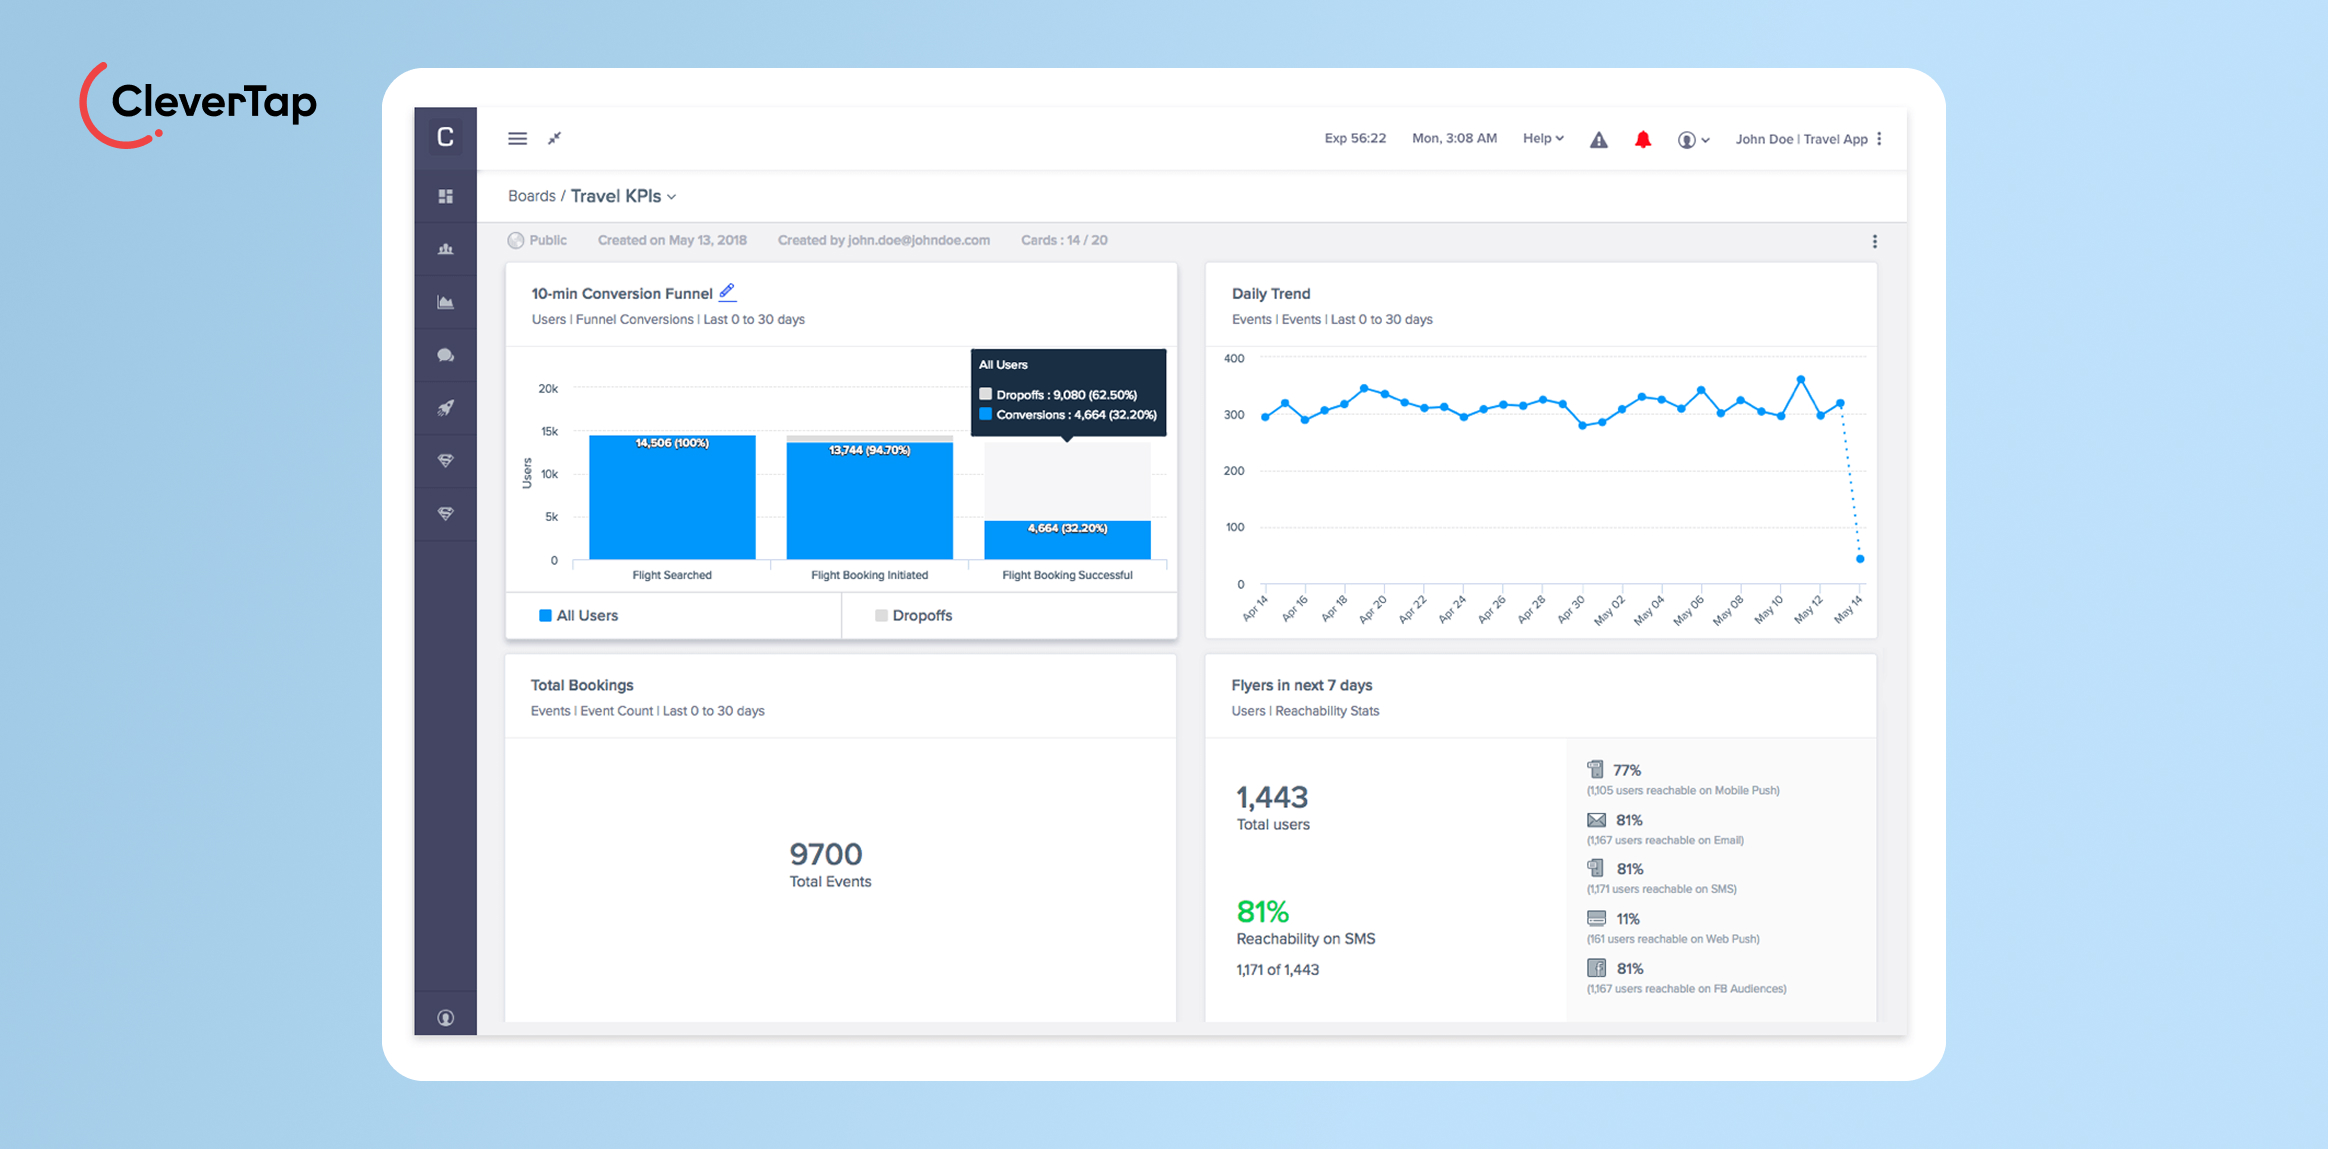Screen dimensions: 2328x1149
Task: Open the account circle icon at sidebar bottom
Action: point(446,1018)
